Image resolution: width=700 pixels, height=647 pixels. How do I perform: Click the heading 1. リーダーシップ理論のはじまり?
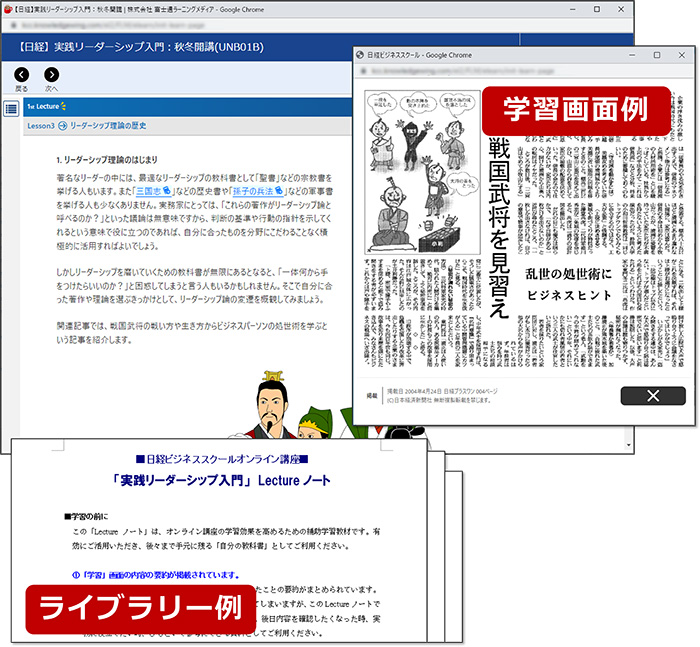(107, 159)
